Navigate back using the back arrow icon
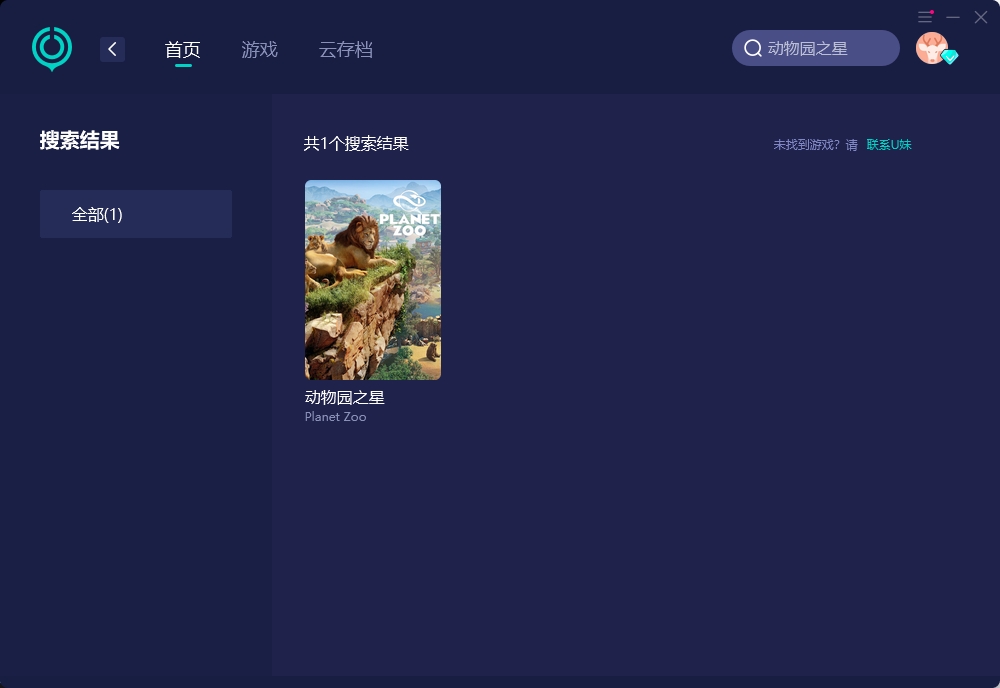The width and height of the screenshot is (1000, 688). click(x=112, y=49)
